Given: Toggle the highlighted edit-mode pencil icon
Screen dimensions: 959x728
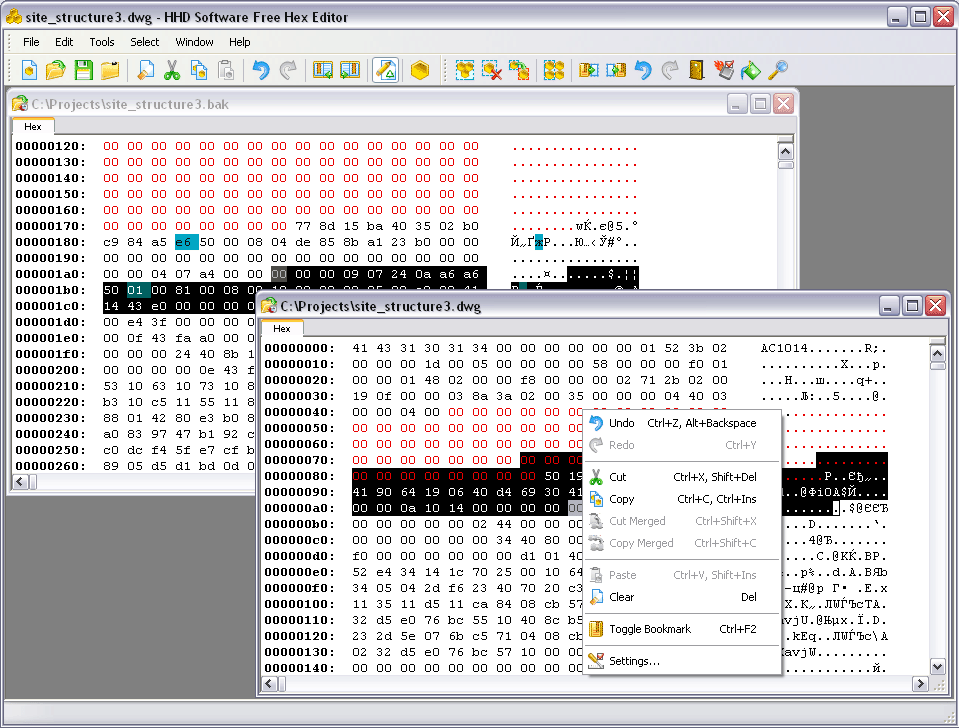Looking at the screenshot, I should pyautogui.click(x=385, y=70).
